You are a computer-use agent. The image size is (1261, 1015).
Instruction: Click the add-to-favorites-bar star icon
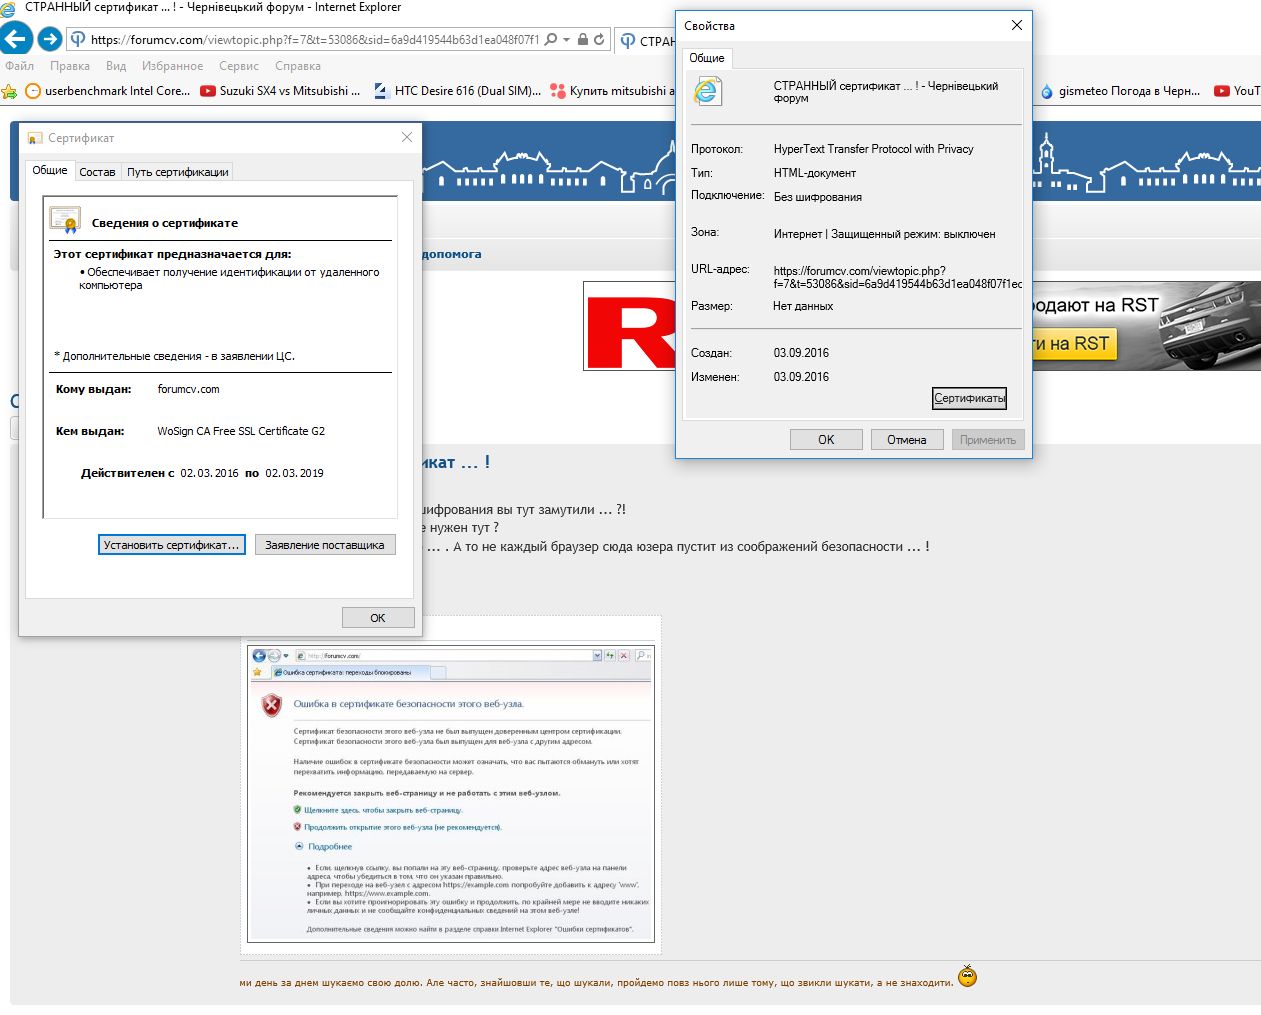[10, 91]
